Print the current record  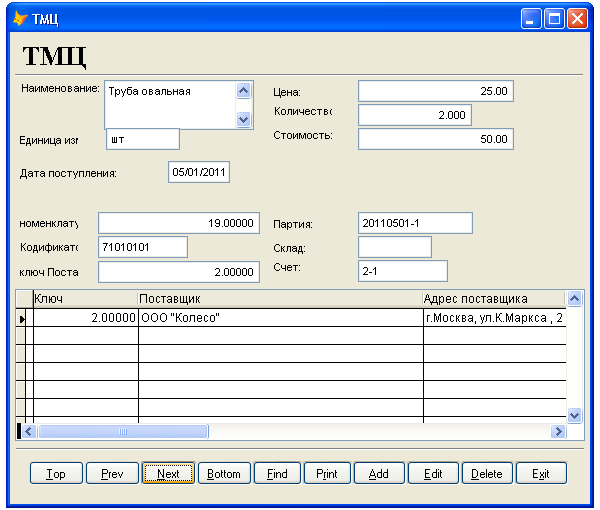[x=327, y=473]
